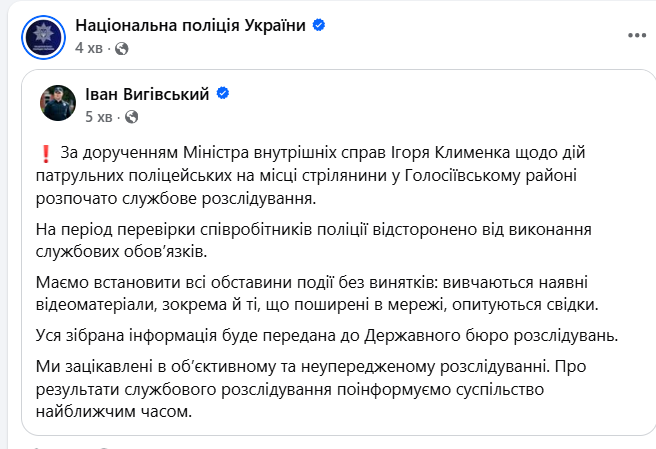Viewport: 656px width, 449px height.
Task: Click verified badge beside Іван Вигівський
Action: point(224,94)
